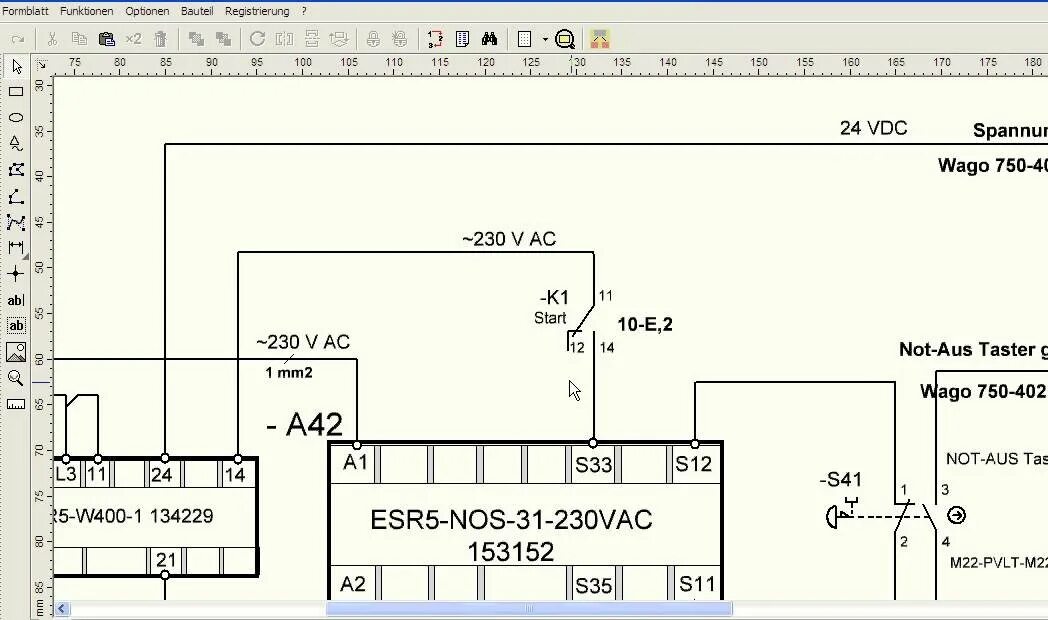1048x620 pixels.
Task: Click the S12 terminal on A42
Action: pos(693,464)
